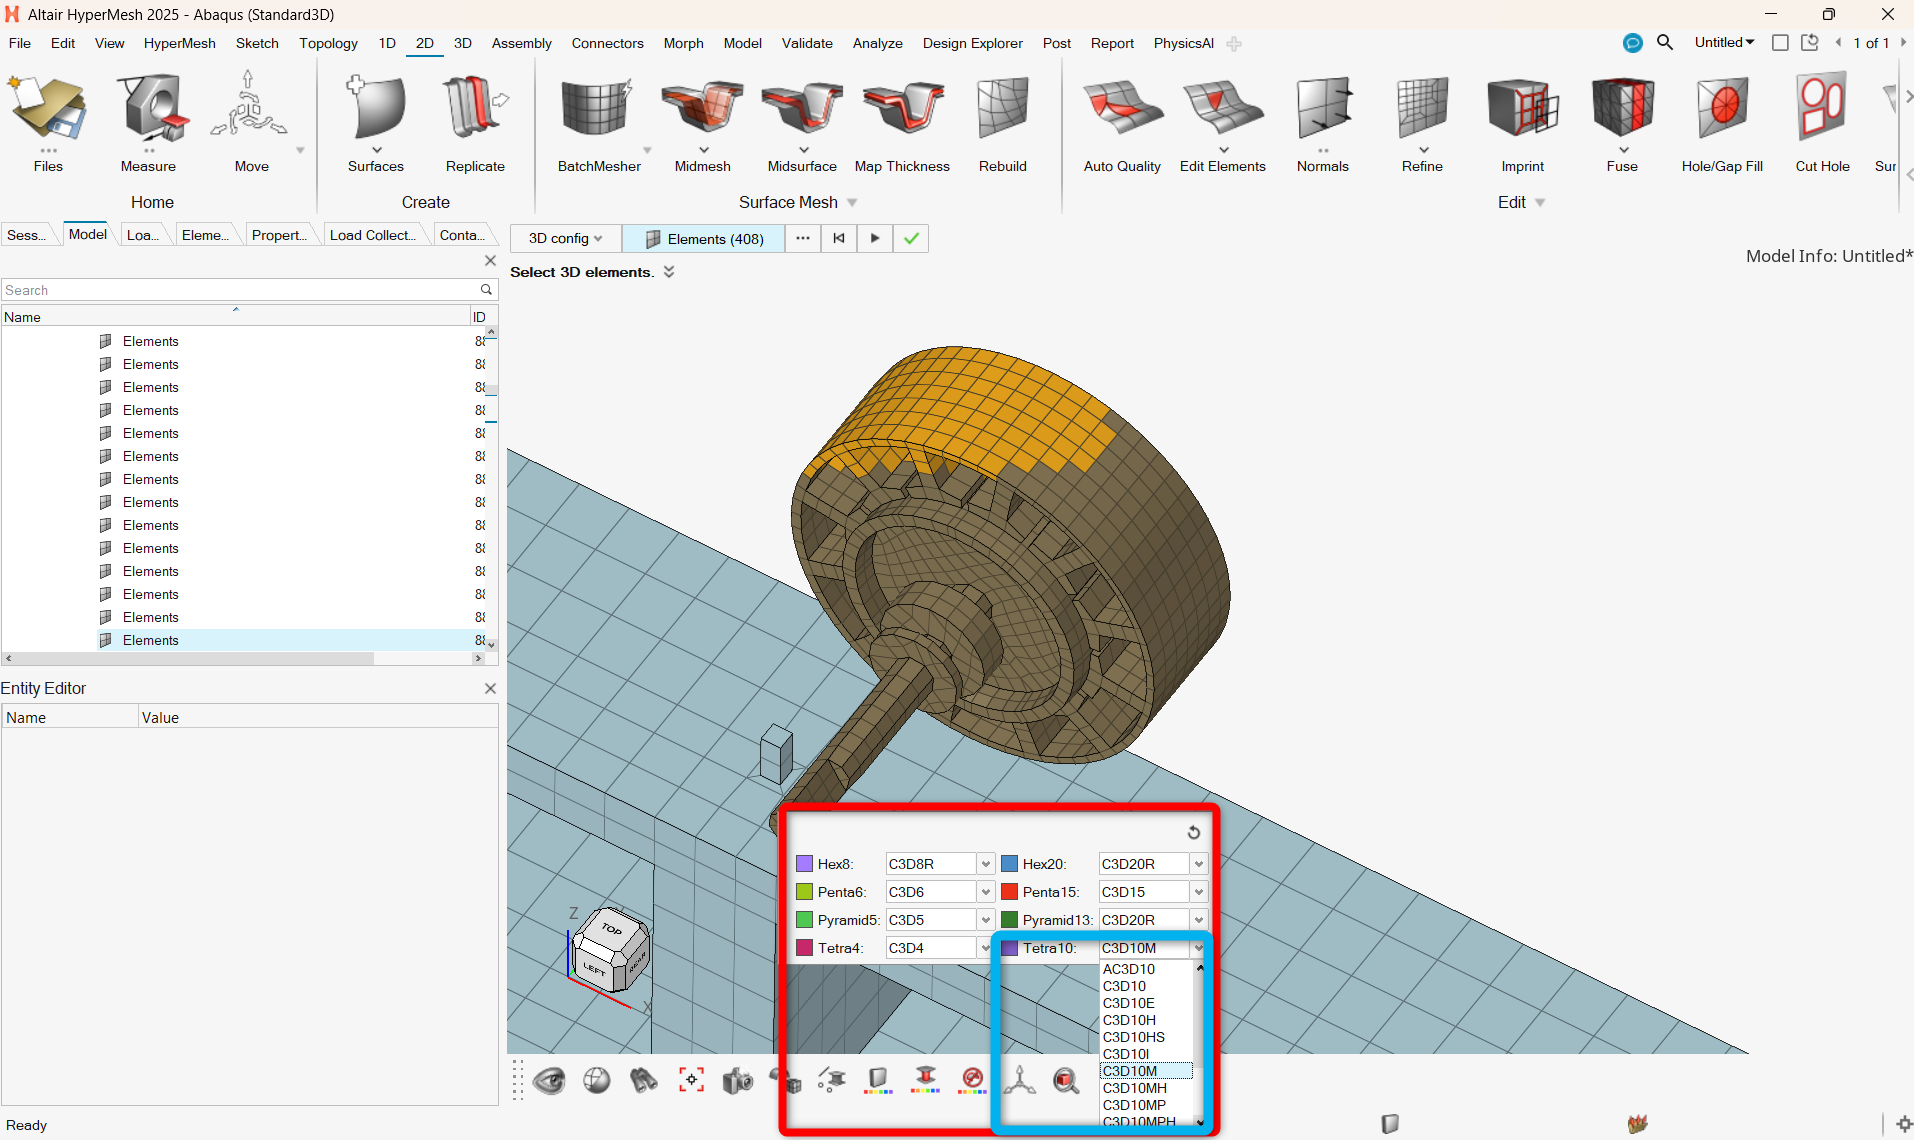The image size is (1914, 1140).
Task: Open the Hex20 element type dropdown
Action: click(x=1199, y=864)
